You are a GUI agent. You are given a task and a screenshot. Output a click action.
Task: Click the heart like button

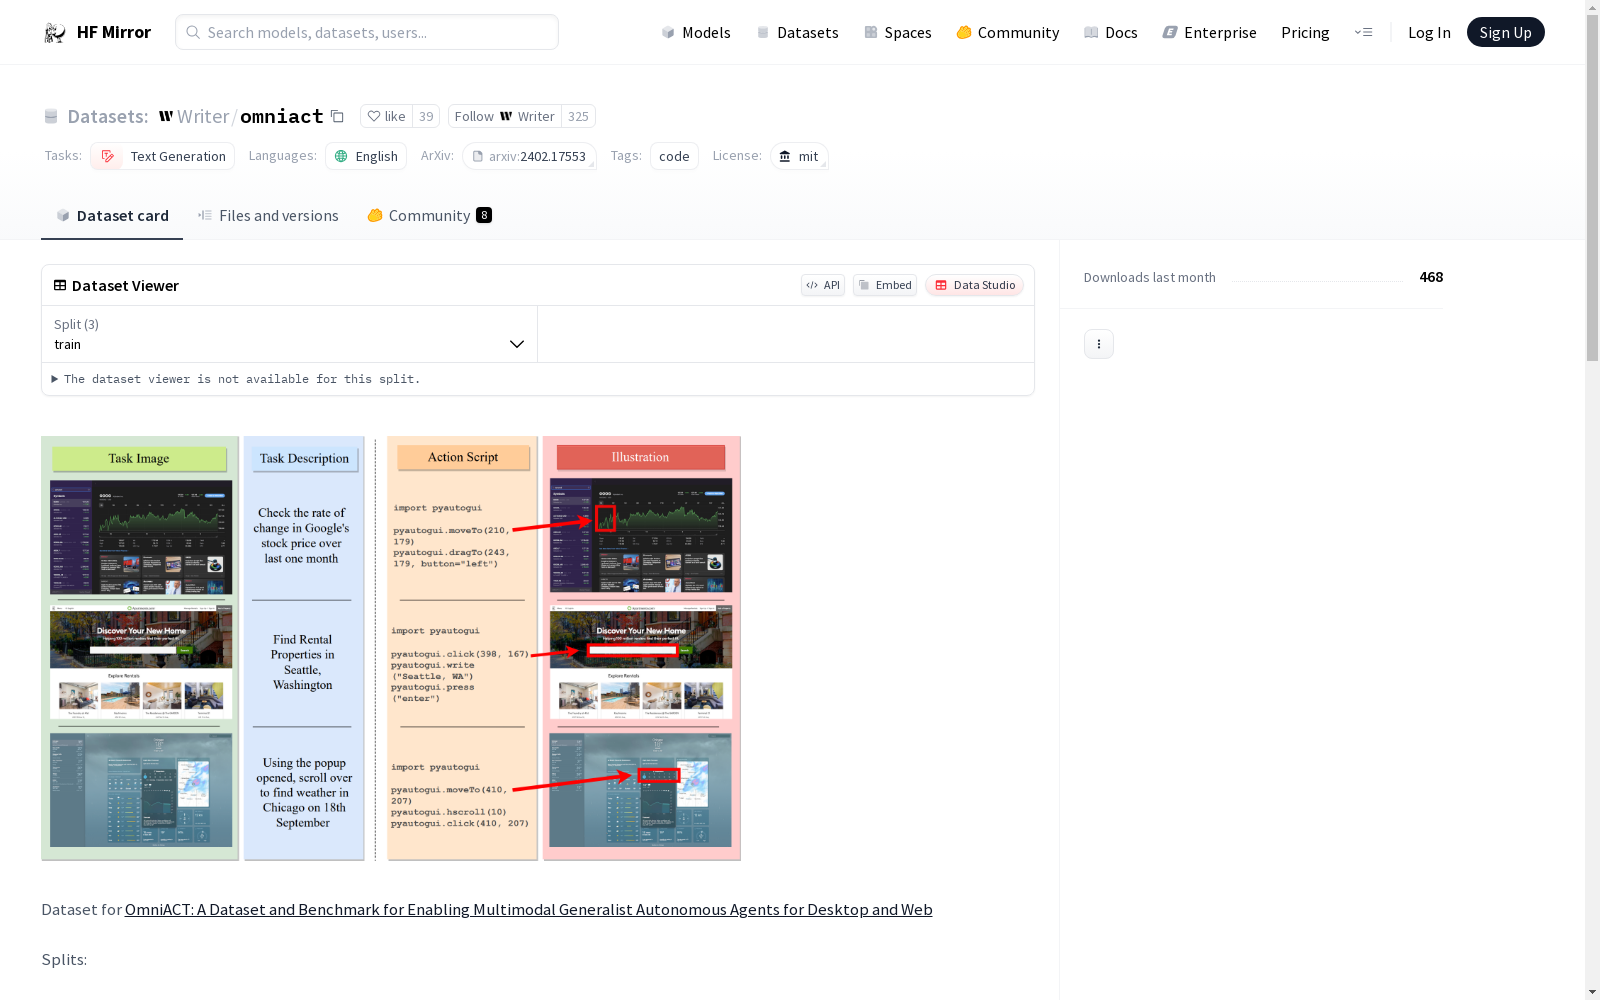point(386,116)
